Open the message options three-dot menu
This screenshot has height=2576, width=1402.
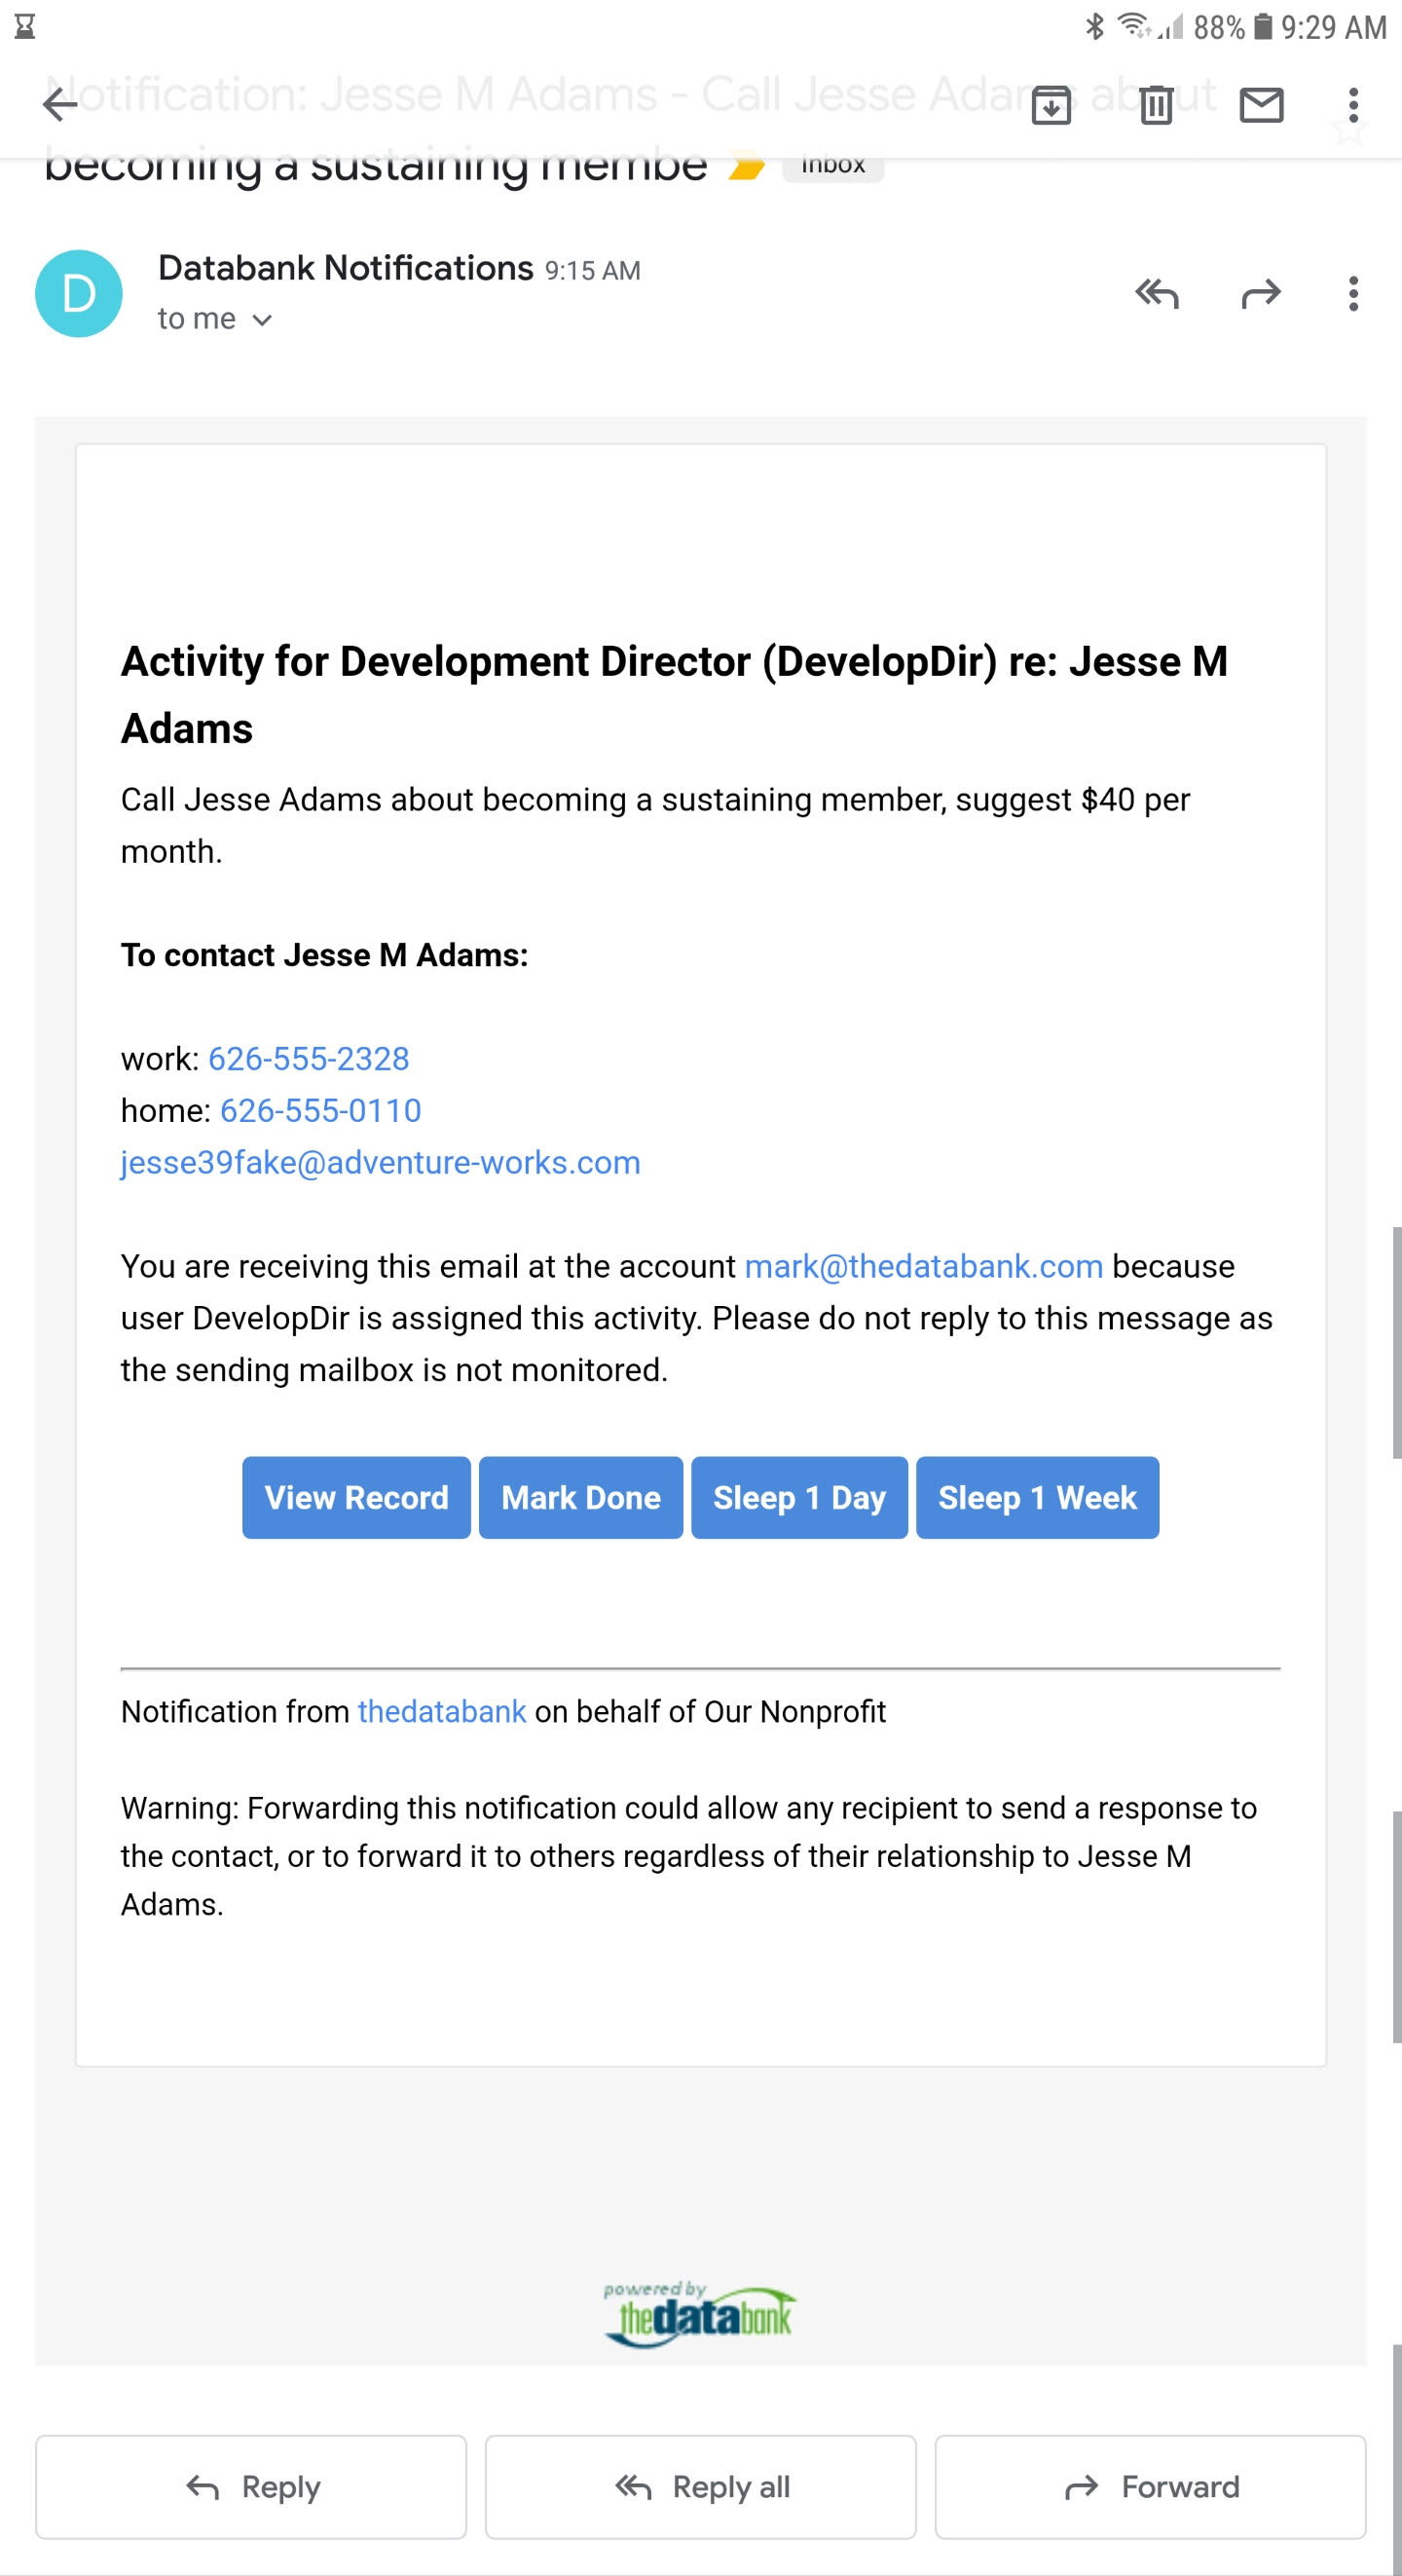(1353, 293)
